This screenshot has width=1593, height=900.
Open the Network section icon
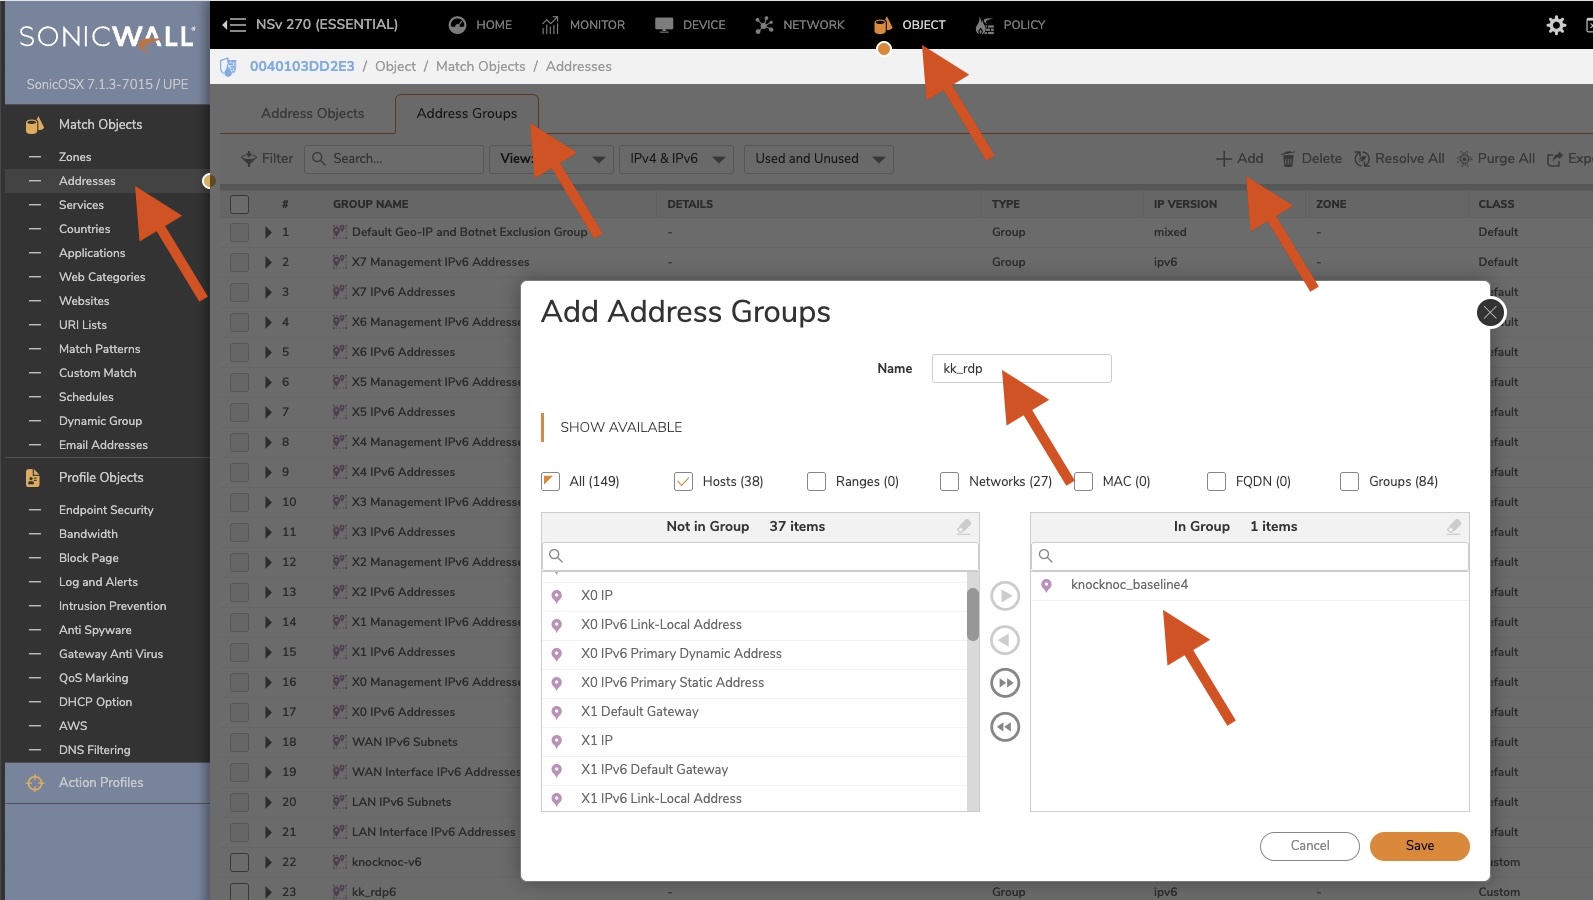(x=764, y=25)
